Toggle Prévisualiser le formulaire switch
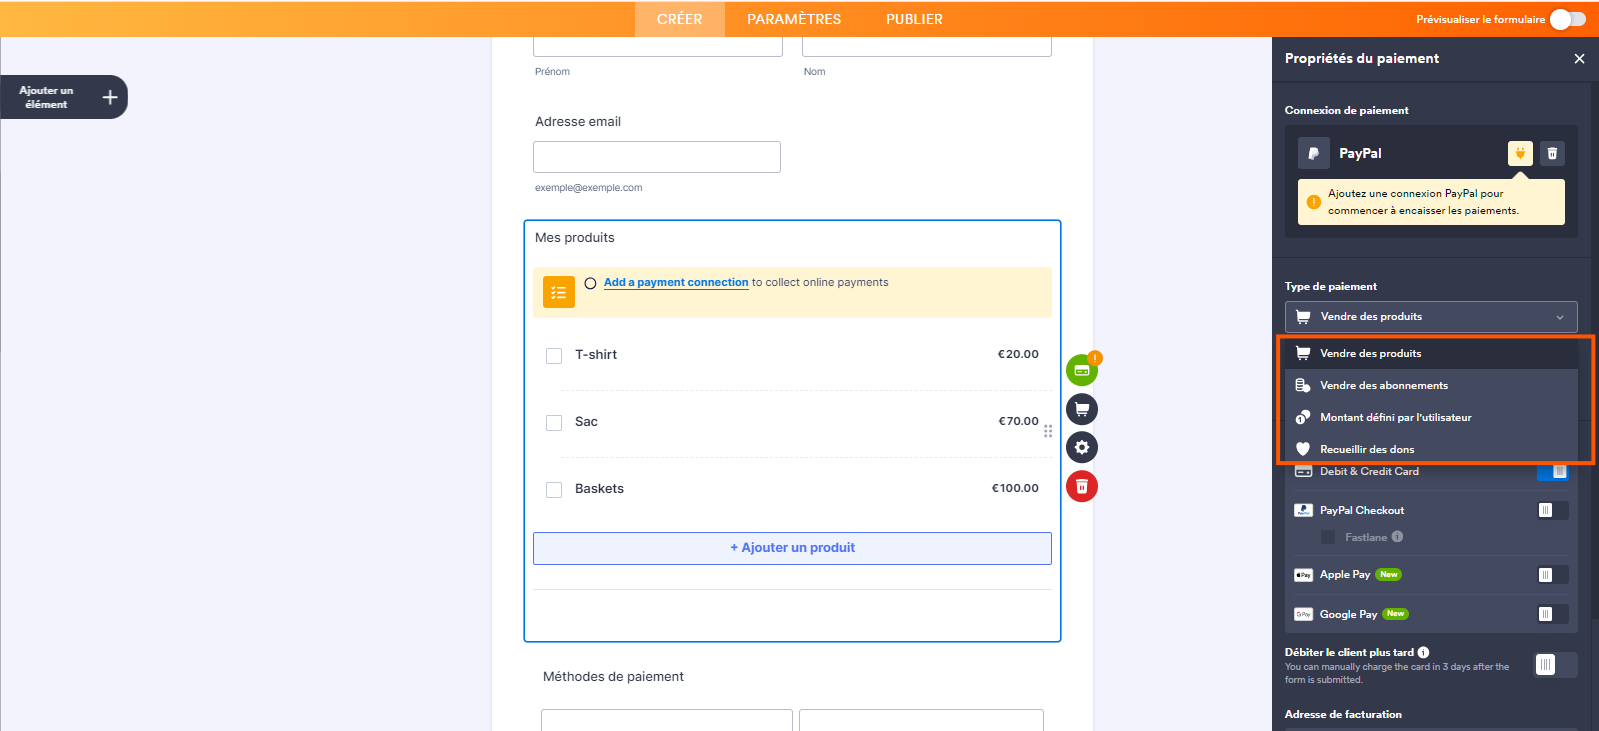 pos(1567,19)
